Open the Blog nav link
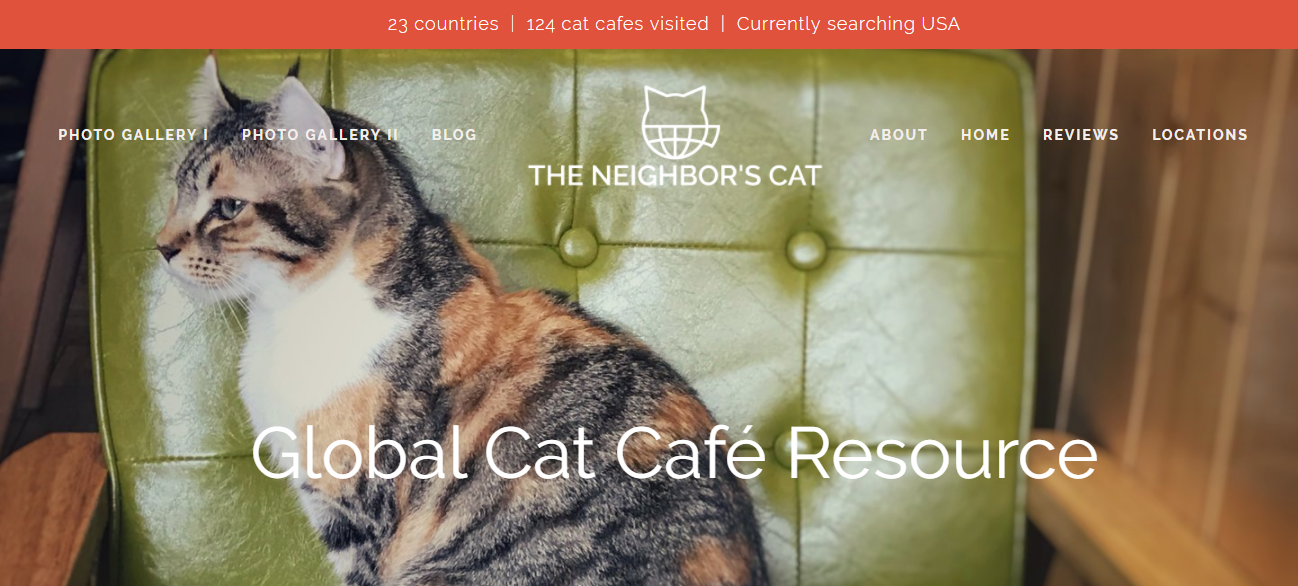This screenshot has height=586, width=1298. (x=454, y=135)
